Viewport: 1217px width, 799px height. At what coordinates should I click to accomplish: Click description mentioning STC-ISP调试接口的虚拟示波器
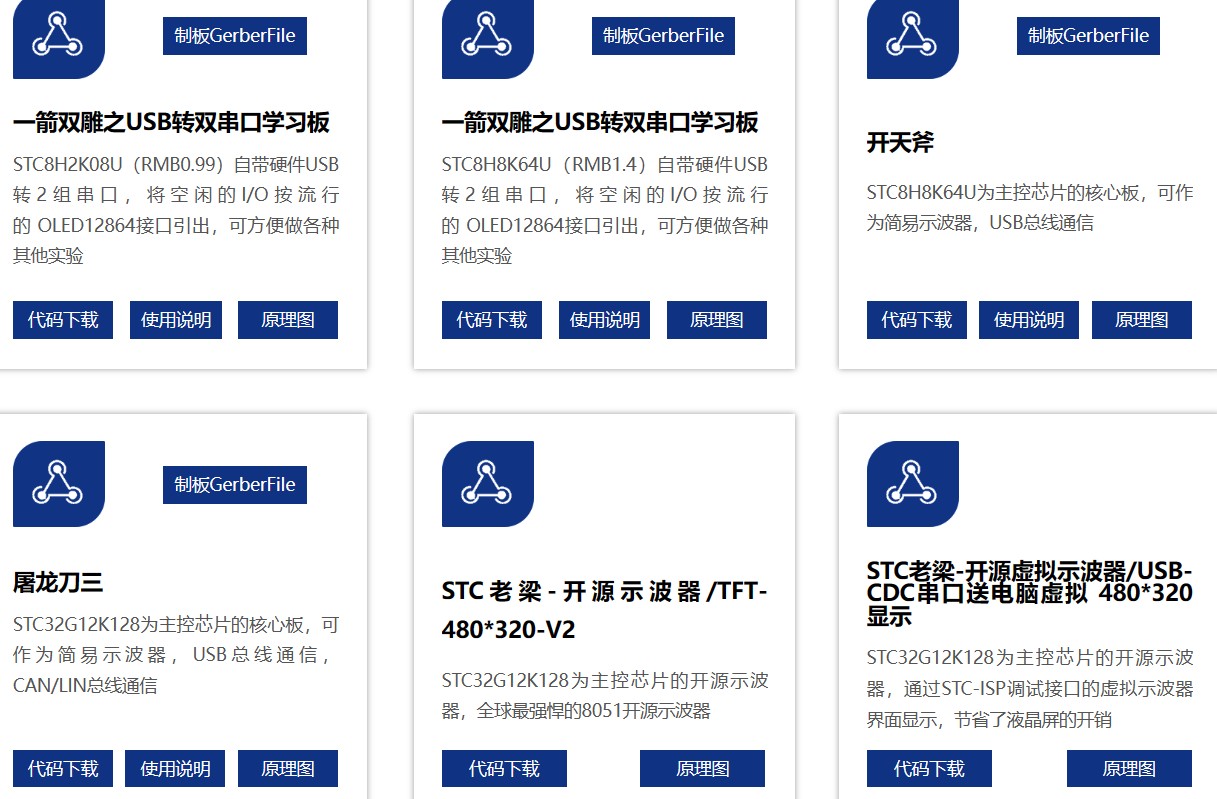point(1030,689)
